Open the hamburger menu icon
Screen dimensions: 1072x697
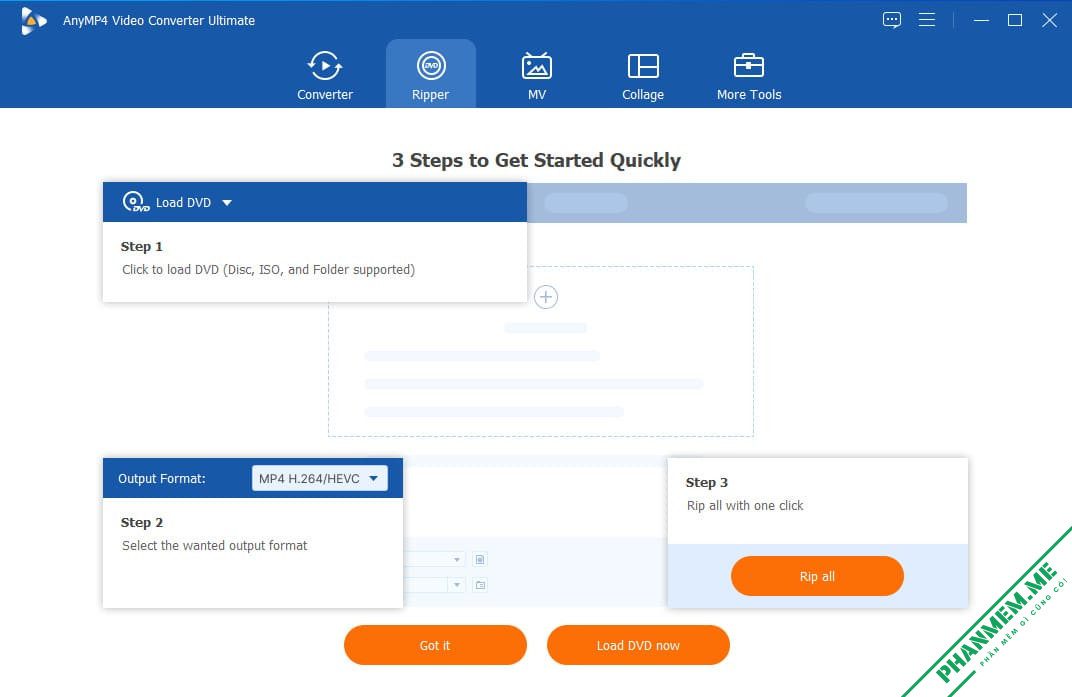926,20
